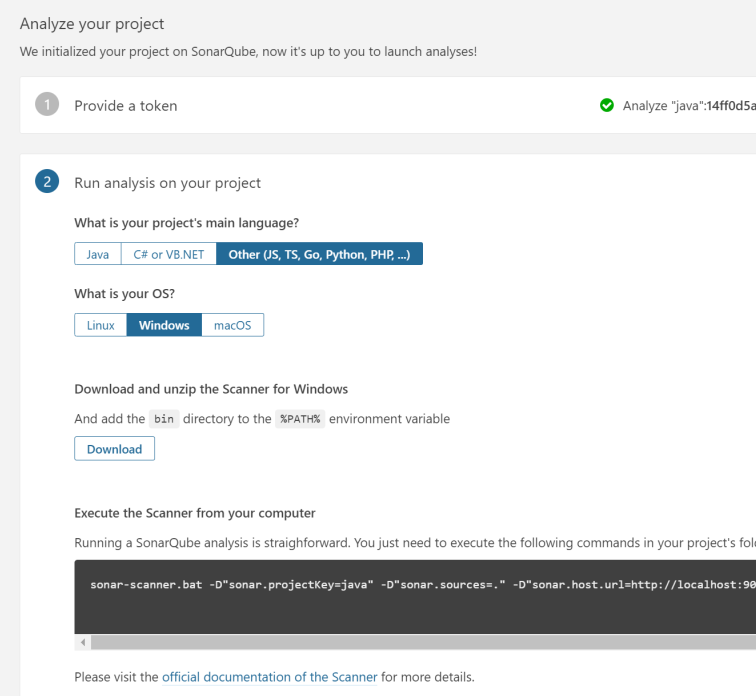Select Other (JS, TS, Go, Python, PHP) language
This screenshot has width=756, height=696.
point(319,254)
